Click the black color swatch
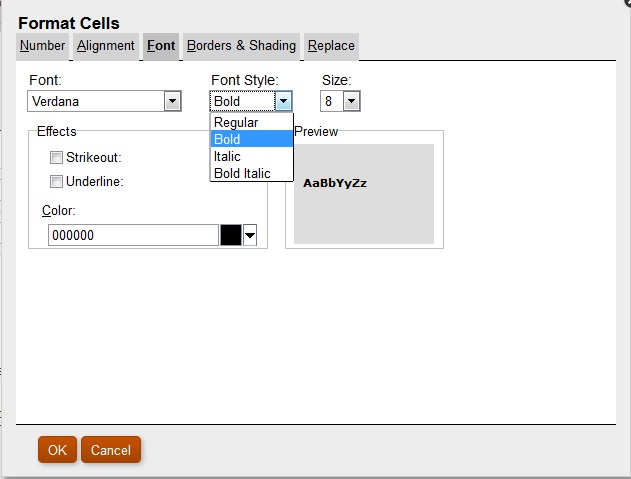Image resolution: width=631 pixels, height=479 pixels. click(x=231, y=235)
